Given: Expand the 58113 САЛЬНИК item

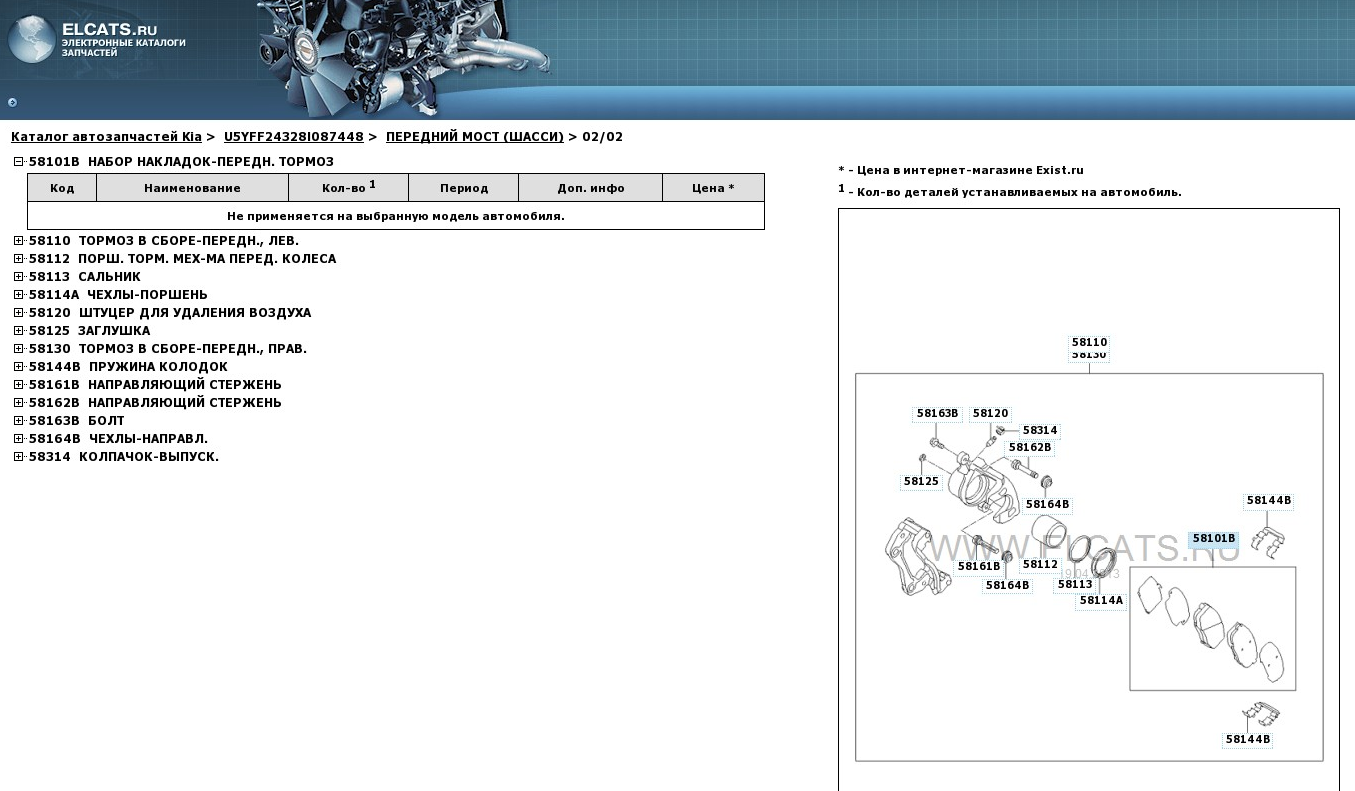Looking at the screenshot, I should pyautogui.click(x=18, y=277).
